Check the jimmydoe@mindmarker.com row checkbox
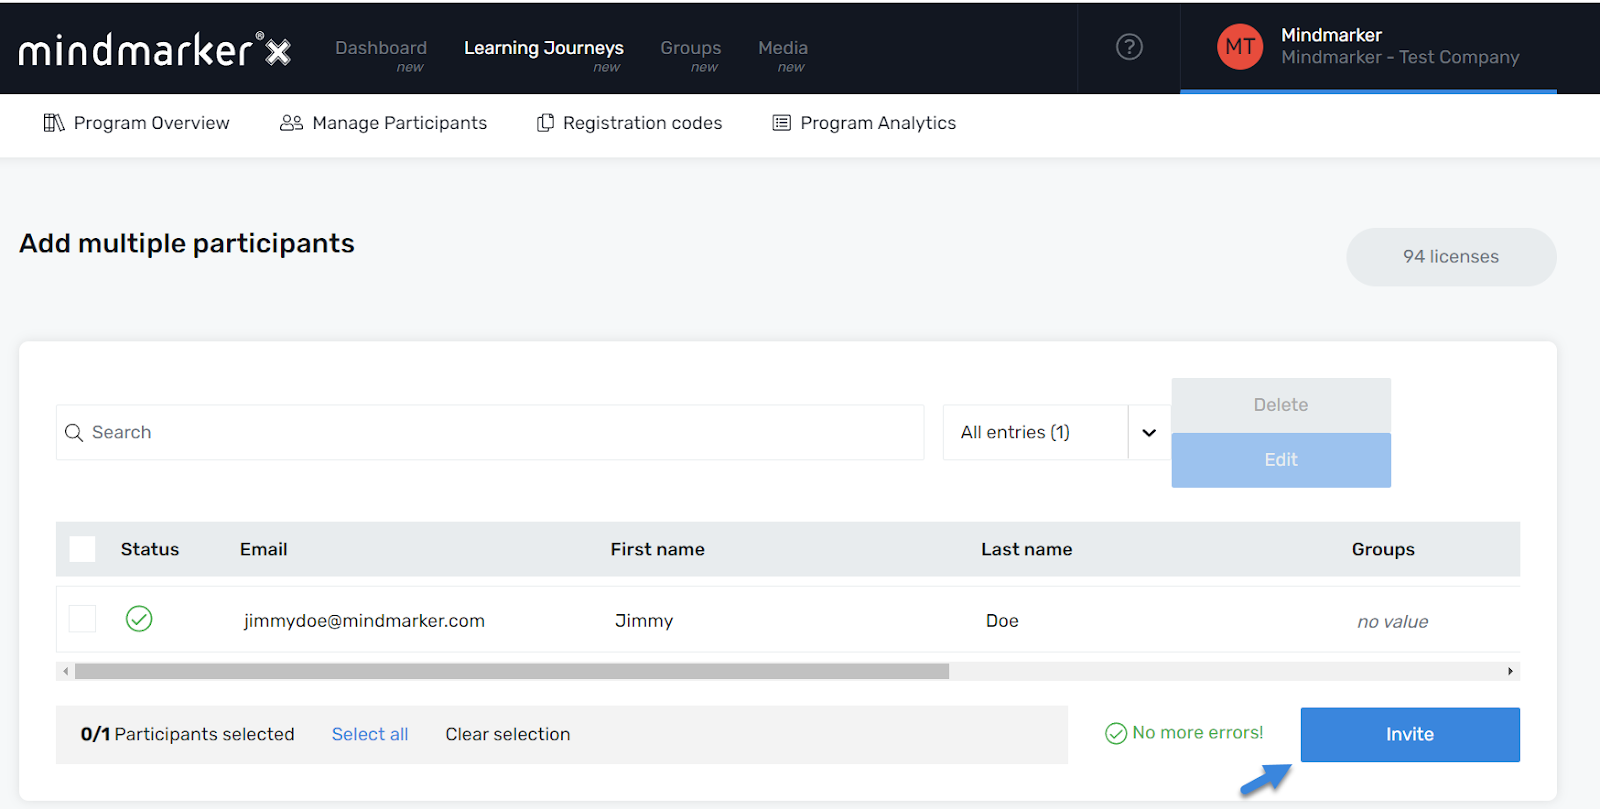The height and width of the screenshot is (809, 1600). click(x=82, y=619)
